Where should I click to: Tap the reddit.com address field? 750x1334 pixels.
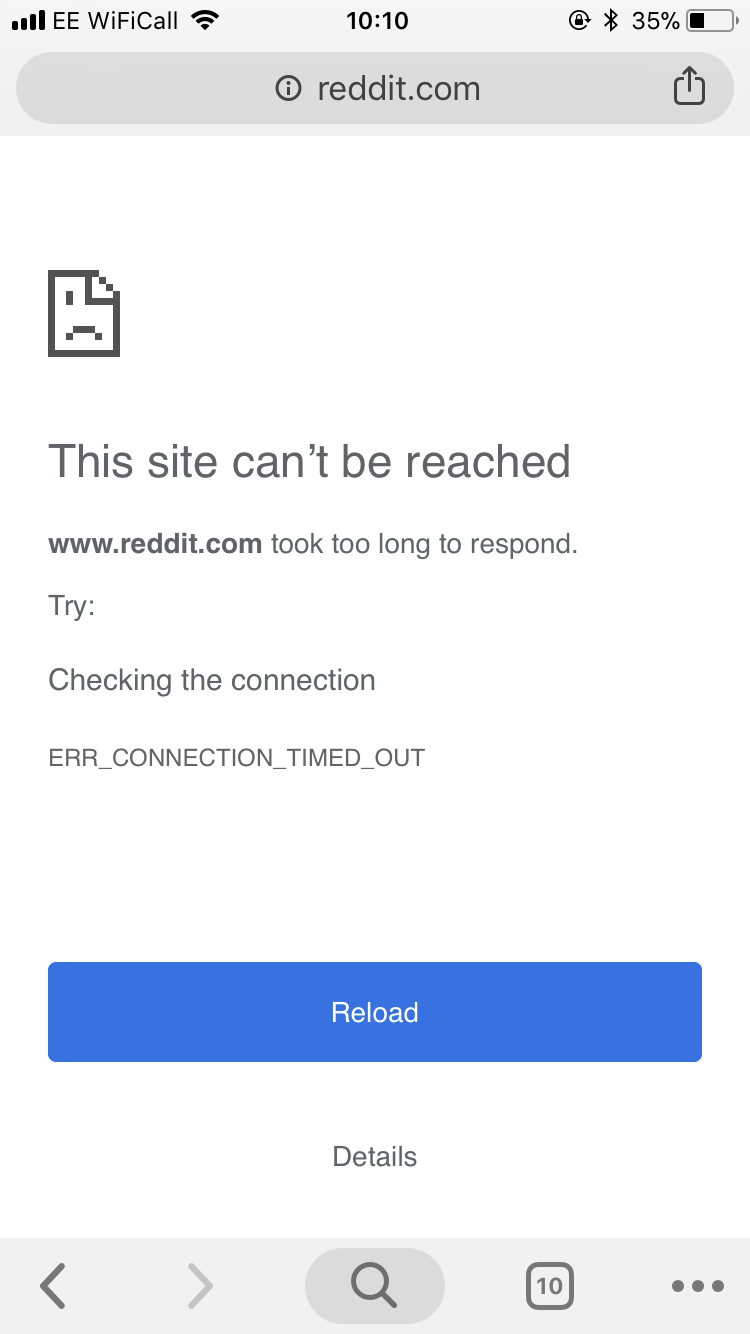[375, 88]
